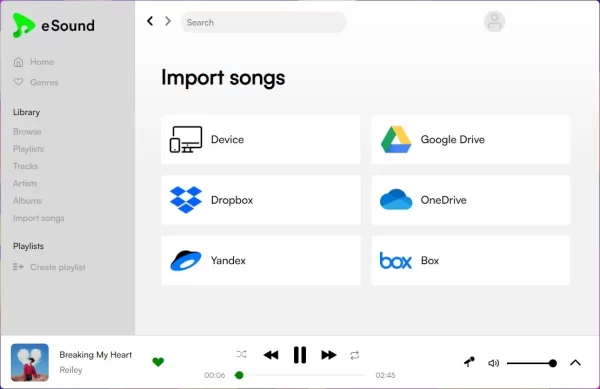Open Import songs in the sidebar
Image resolution: width=600 pixels, height=389 pixels.
(x=39, y=218)
